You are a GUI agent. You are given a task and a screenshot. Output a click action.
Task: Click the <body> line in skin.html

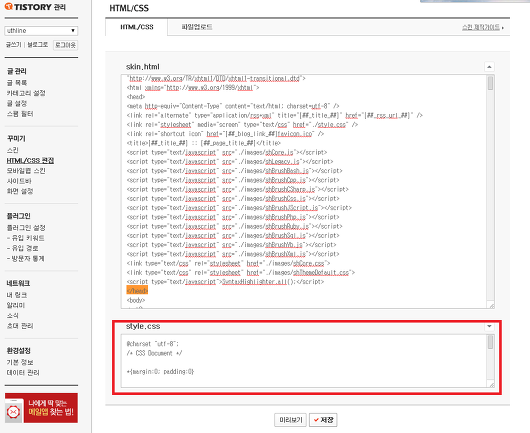[x=136, y=300]
